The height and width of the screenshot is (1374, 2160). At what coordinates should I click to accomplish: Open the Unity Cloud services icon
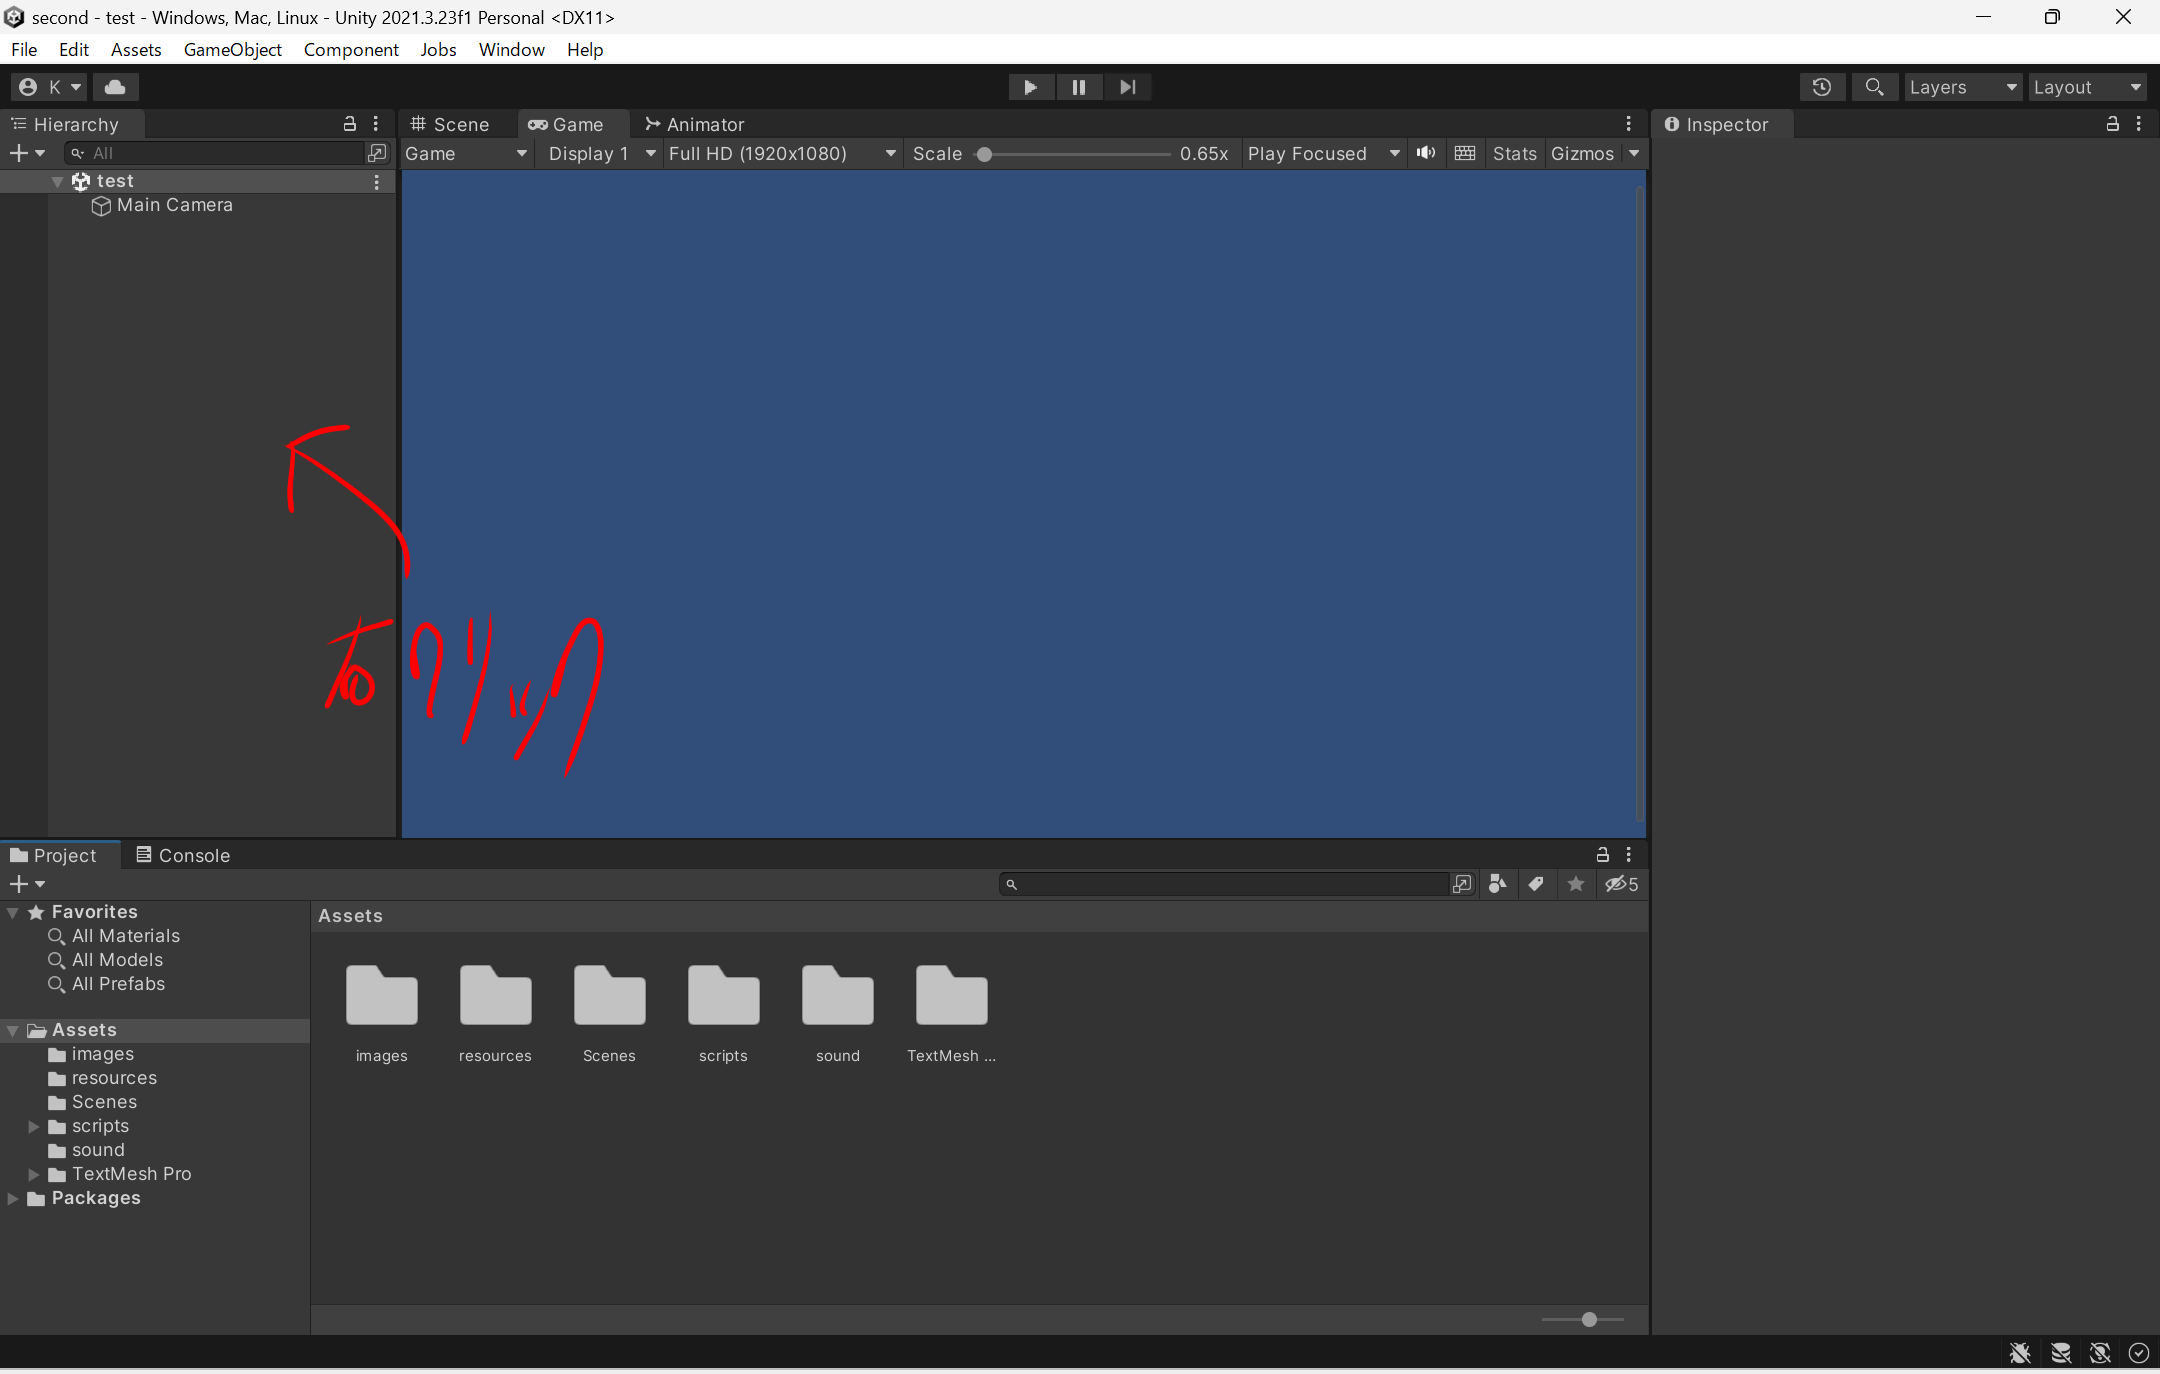[x=115, y=87]
